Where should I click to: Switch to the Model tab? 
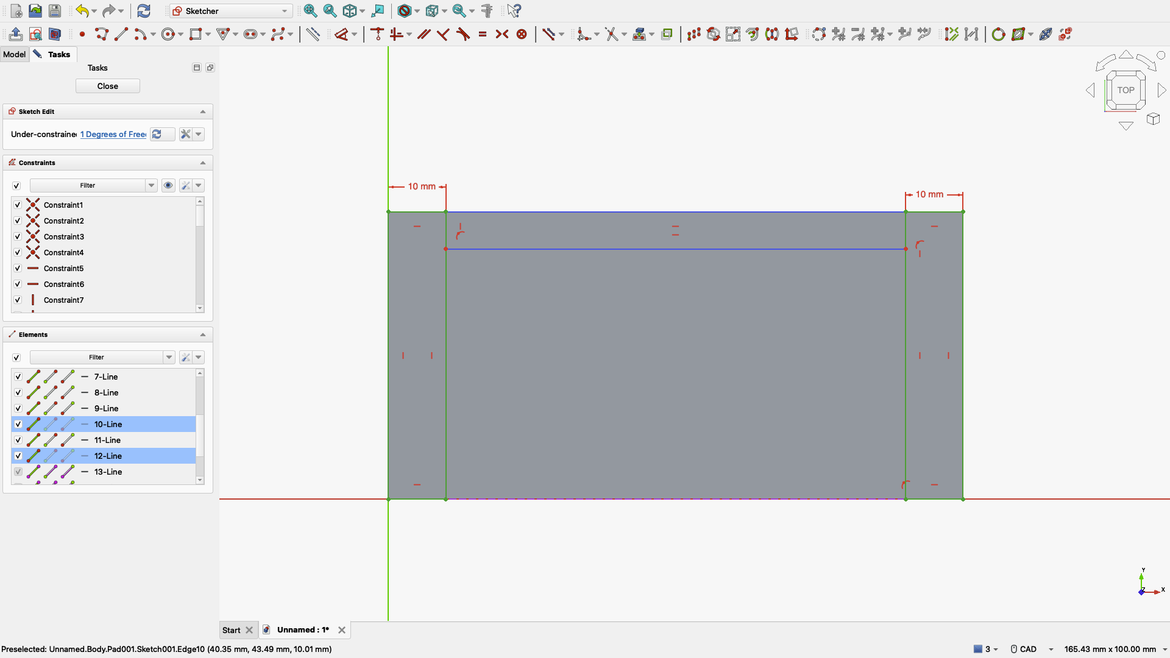pyautogui.click(x=14, y=54)
